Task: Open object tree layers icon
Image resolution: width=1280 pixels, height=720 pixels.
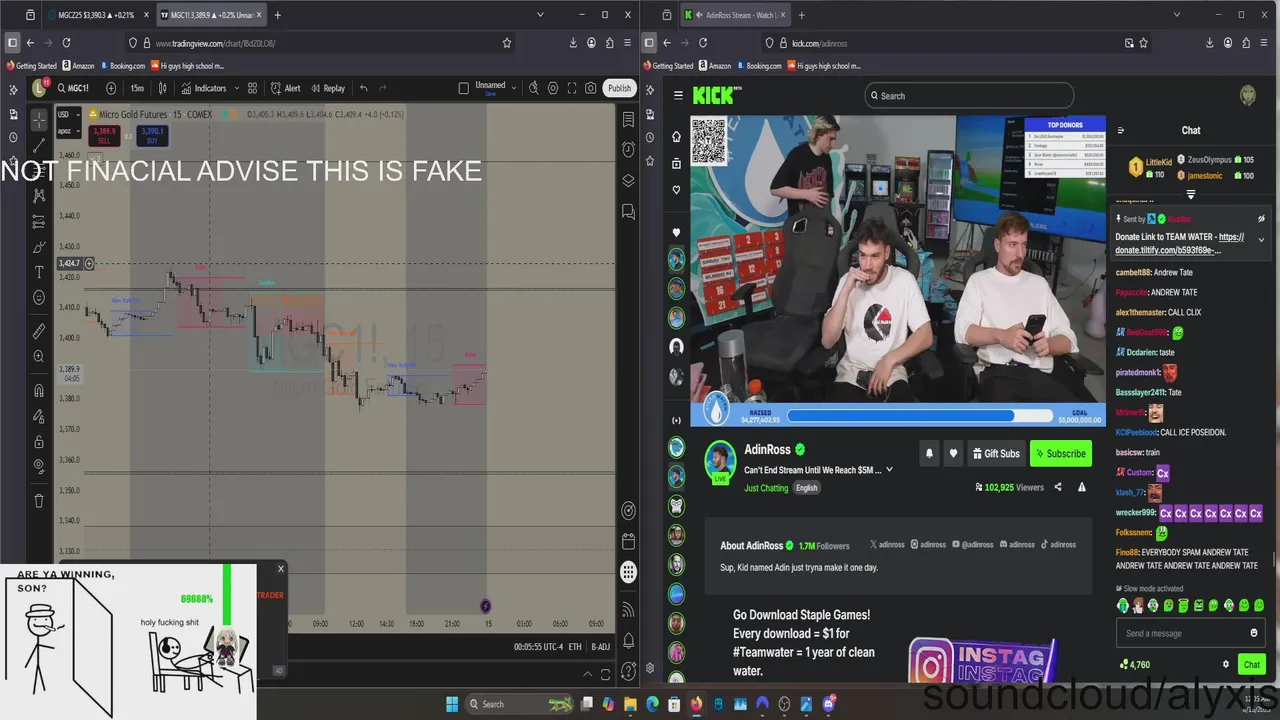Action: coord(628,181)
